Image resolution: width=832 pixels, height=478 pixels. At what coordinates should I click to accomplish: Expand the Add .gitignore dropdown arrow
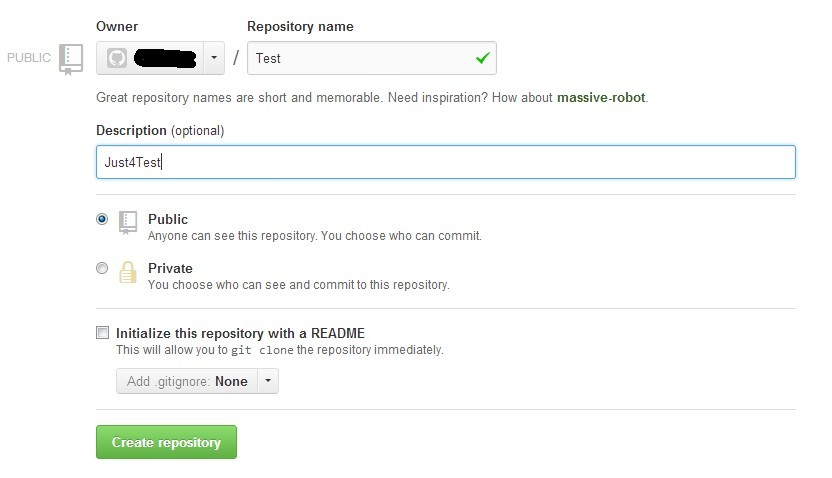click(268, 381)
